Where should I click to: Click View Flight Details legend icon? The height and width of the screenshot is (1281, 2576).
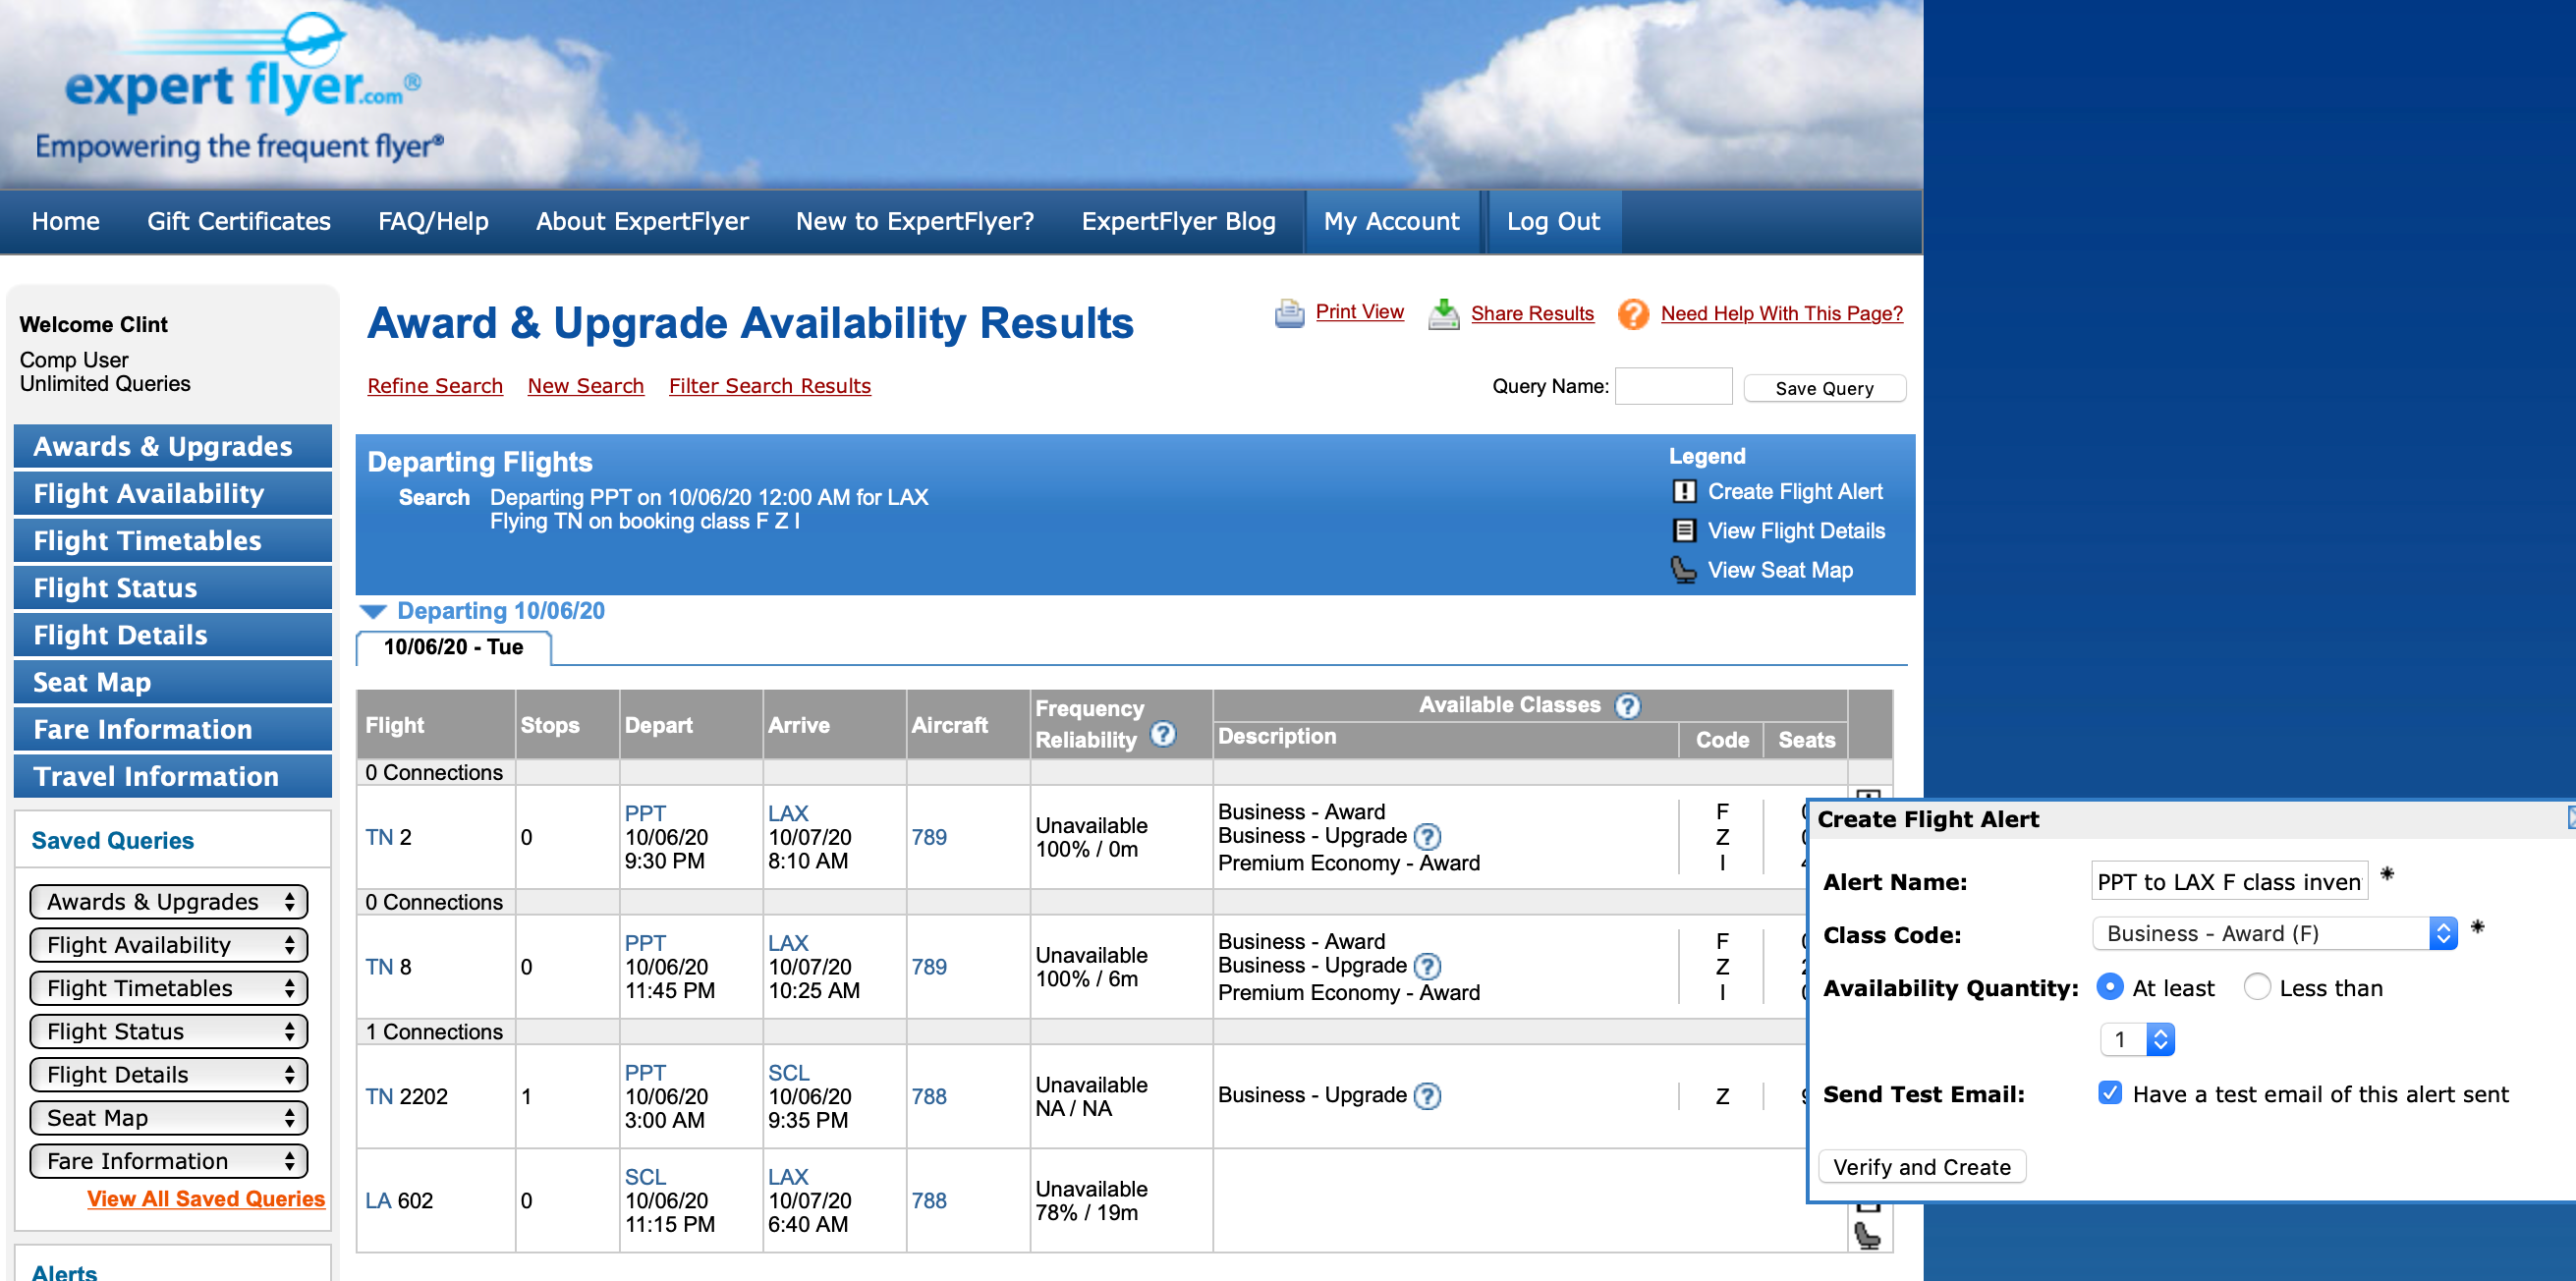point(1684,531)
